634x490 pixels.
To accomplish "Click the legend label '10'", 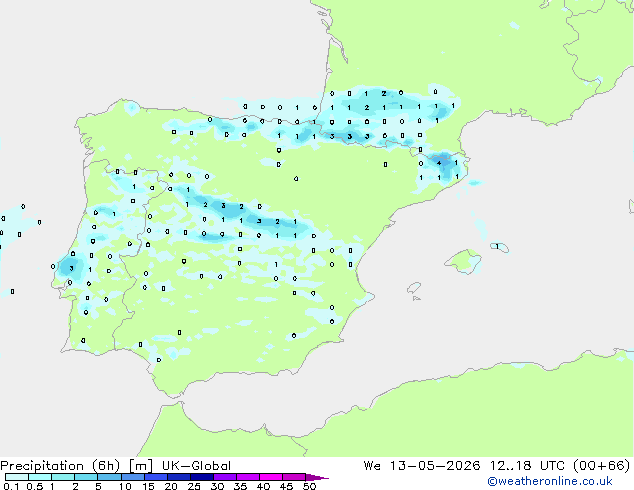I will tap(125, 486).
